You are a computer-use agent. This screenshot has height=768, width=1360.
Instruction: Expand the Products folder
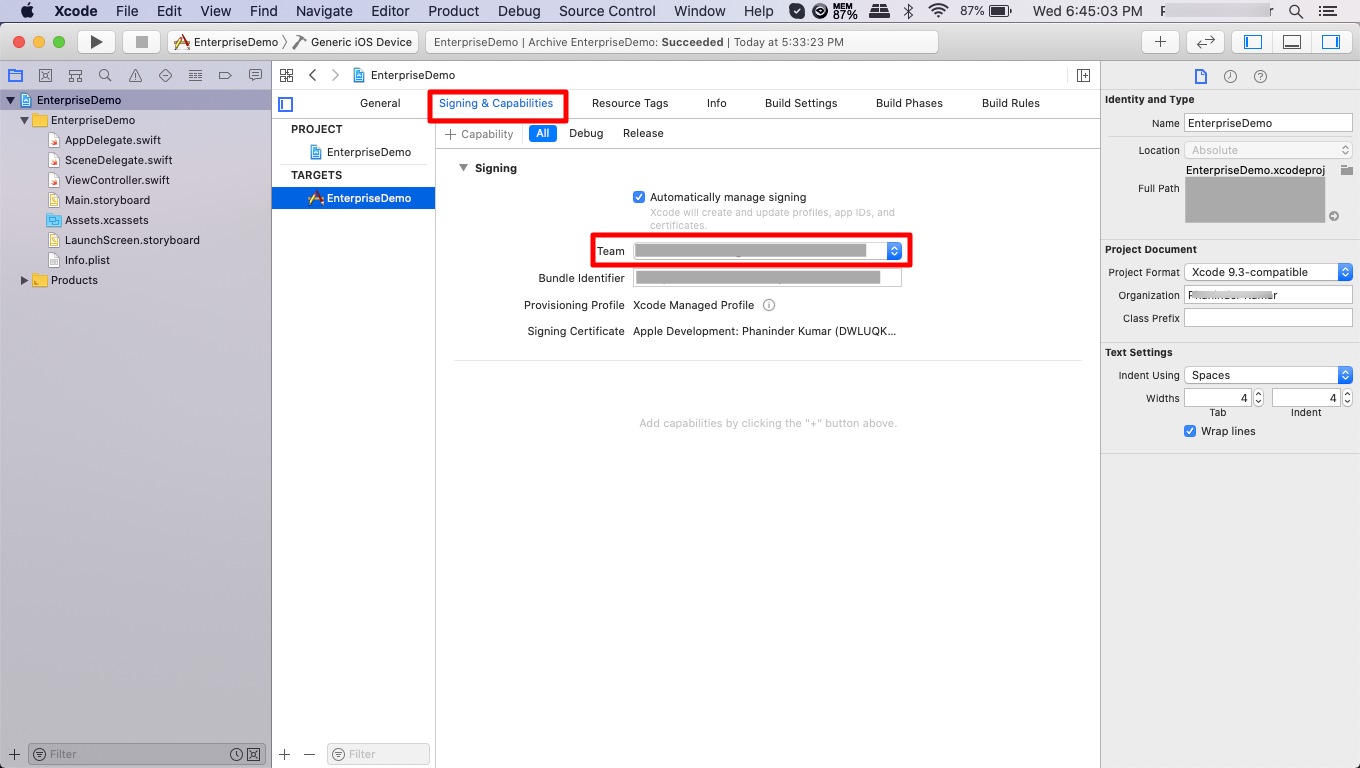point(24,280)
